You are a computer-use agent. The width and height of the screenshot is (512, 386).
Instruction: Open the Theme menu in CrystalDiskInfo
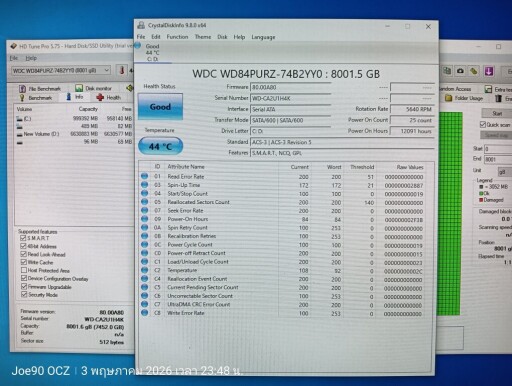point(203,37)
